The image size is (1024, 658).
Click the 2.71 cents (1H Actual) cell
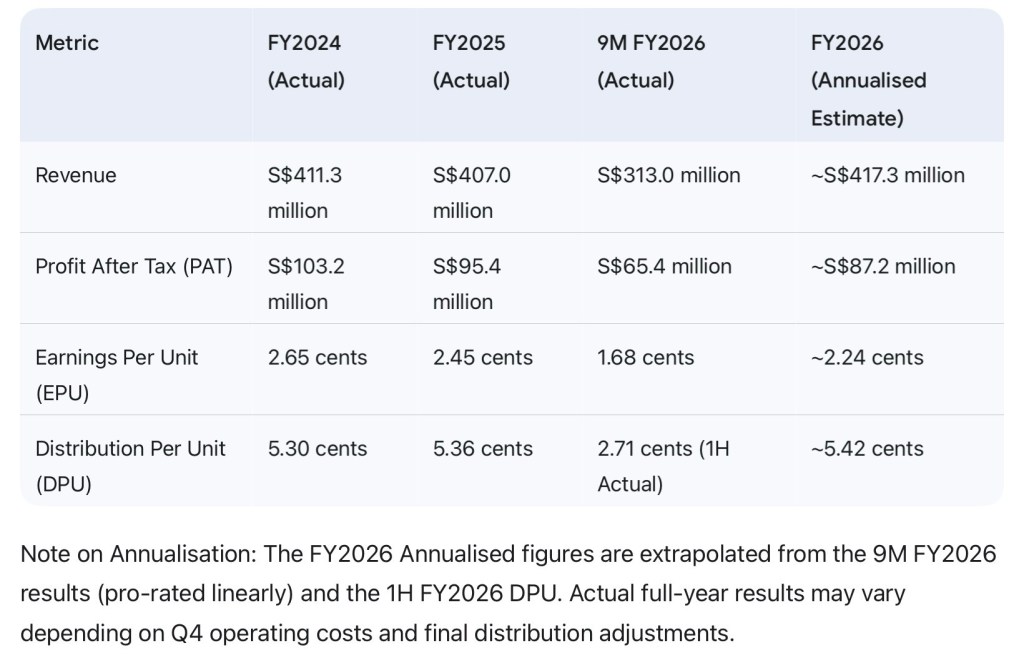(663, 466)
